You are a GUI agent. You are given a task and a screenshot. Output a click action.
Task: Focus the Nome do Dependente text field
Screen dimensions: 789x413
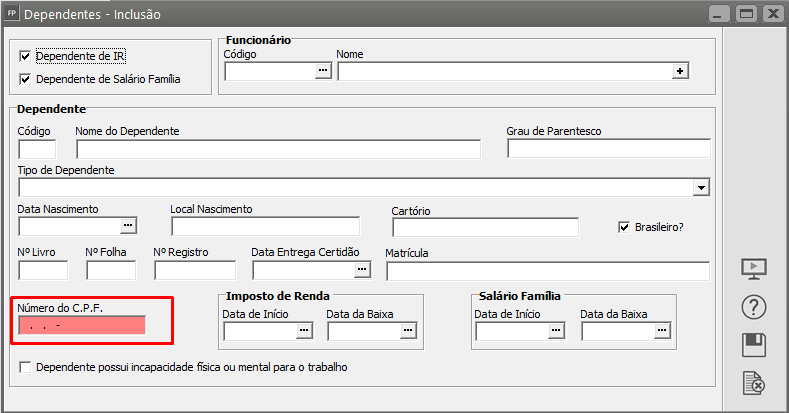pyautogui.click(x=278, y=149)
